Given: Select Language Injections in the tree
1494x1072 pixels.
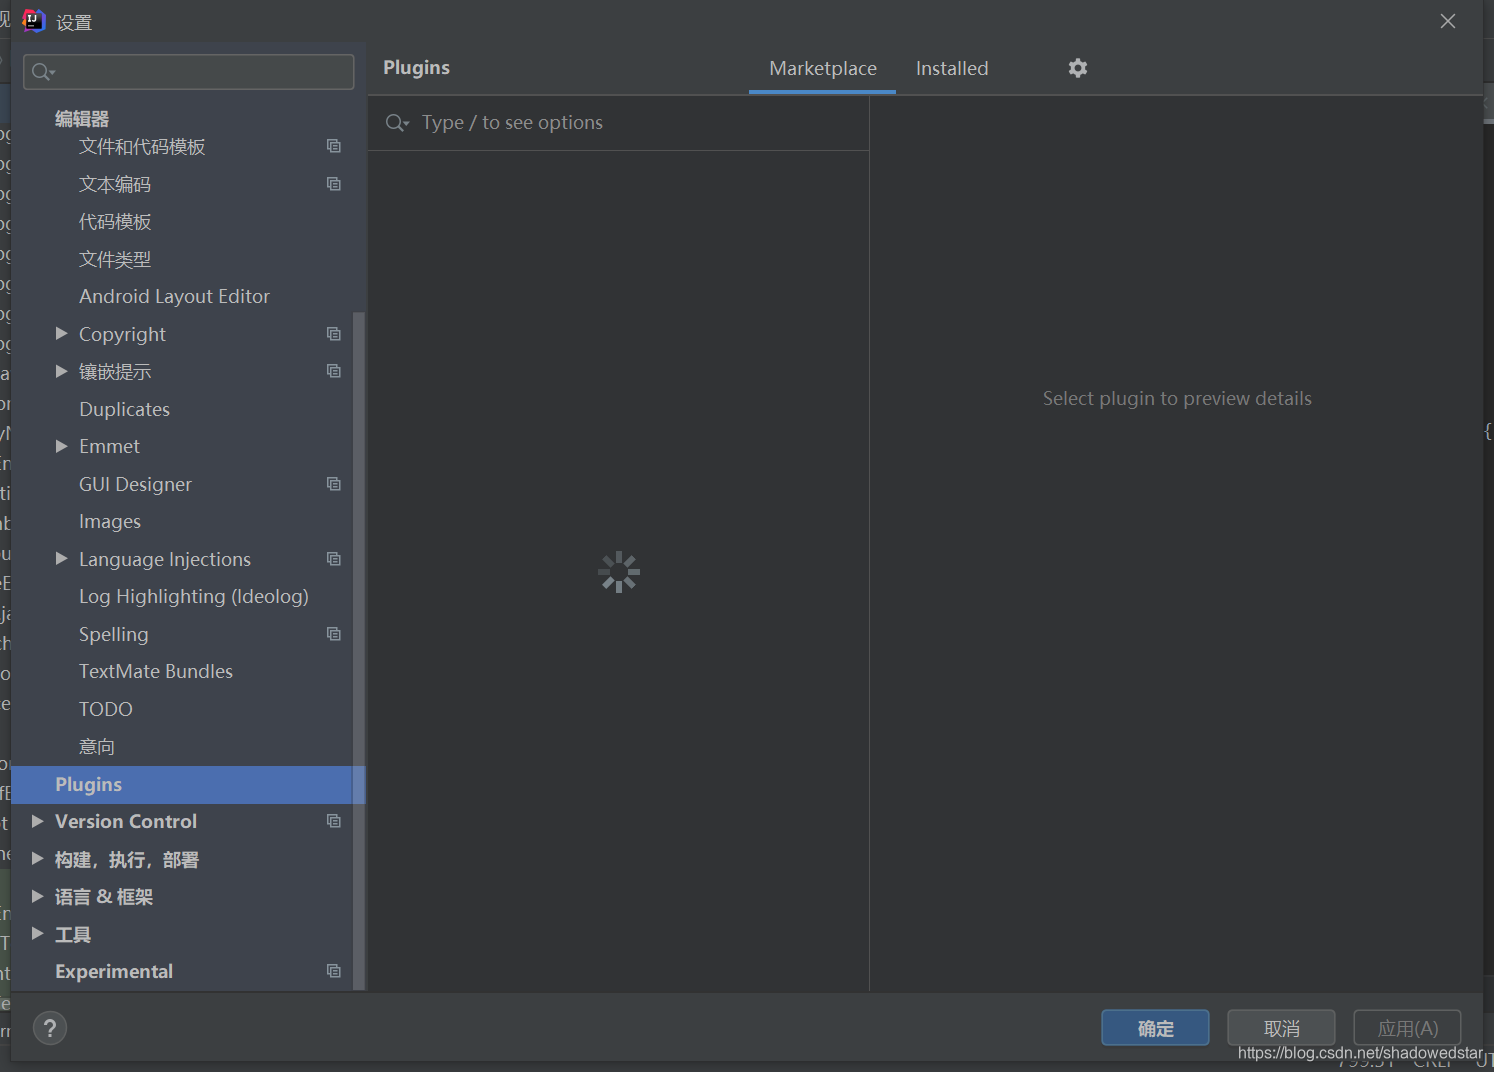Looking at the screenshot, I should click(165, 559).
